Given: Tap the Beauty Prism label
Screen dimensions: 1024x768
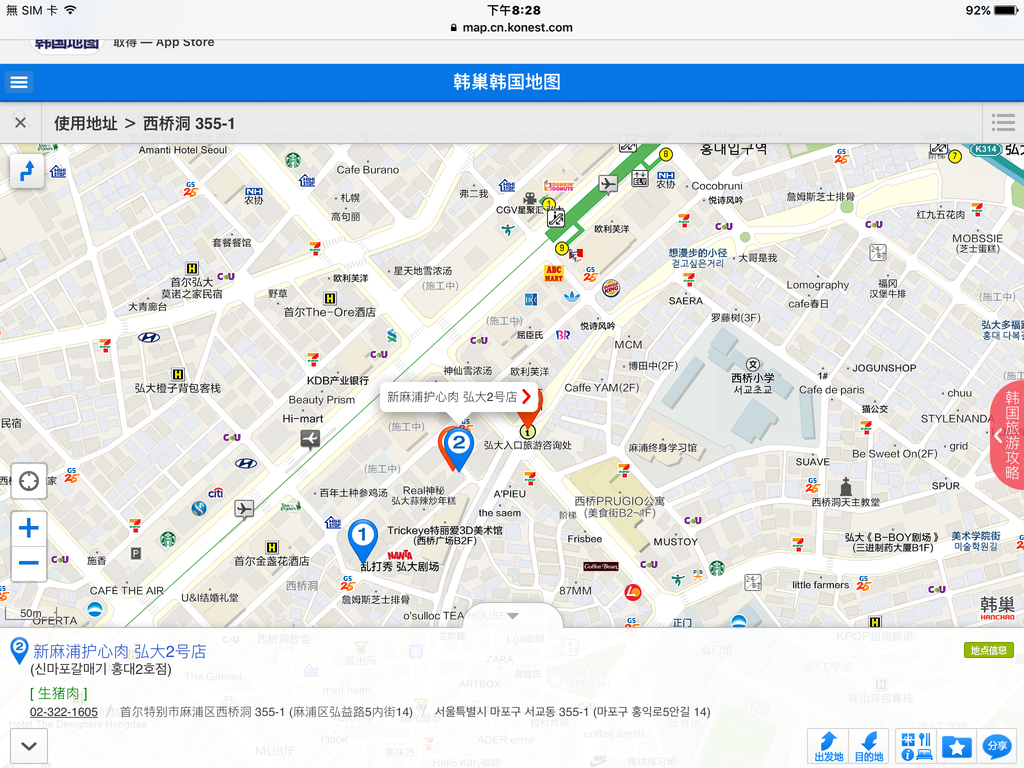Looking at the screenshot, I should coord(322,400).
